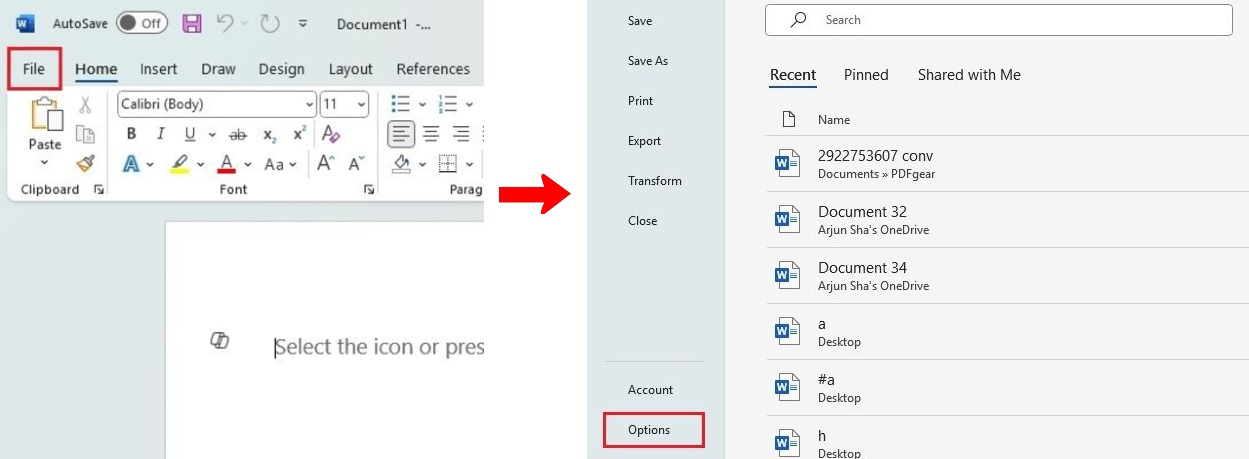Image resolution: width=1249 pixels, height=459 pixels.
Task: Toggle the AutoSave switch
Action: click(x=141, y=23)
